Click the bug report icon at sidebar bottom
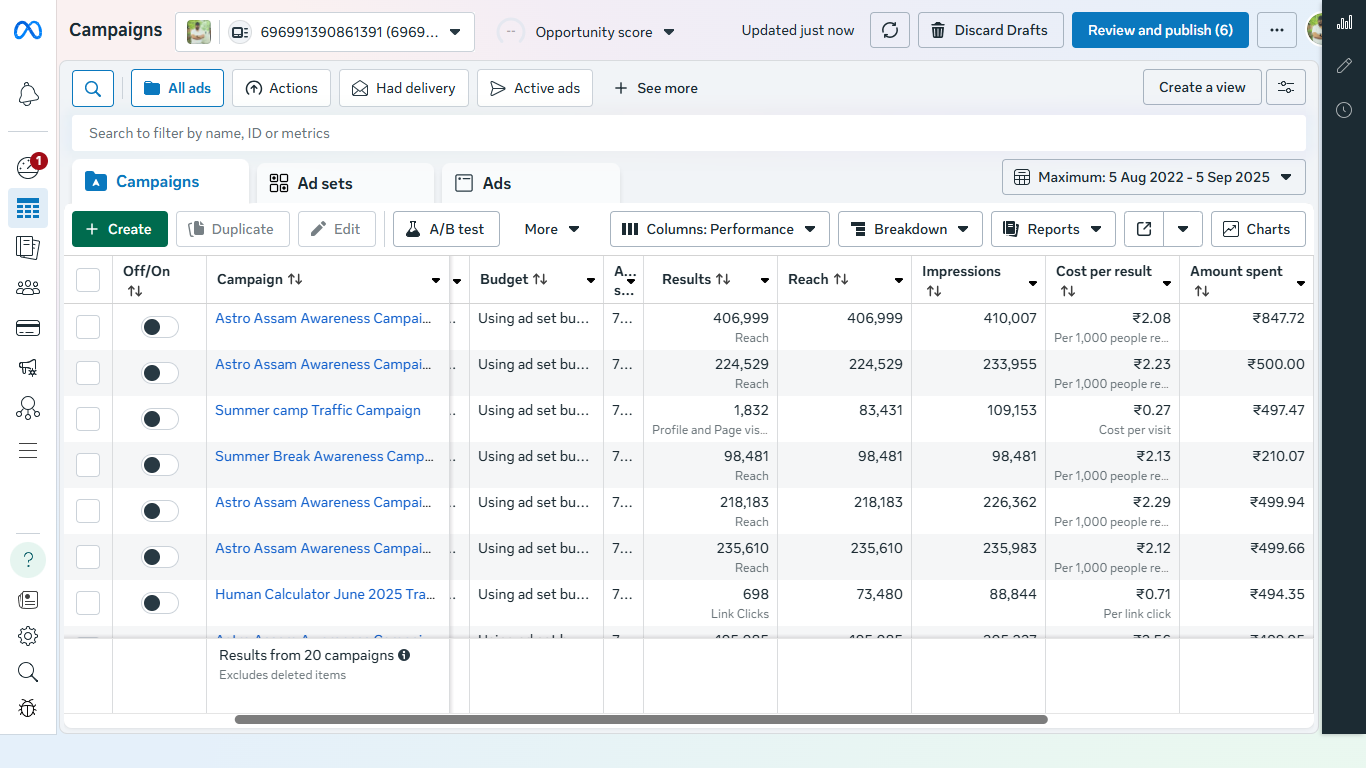 click(27, 709)
